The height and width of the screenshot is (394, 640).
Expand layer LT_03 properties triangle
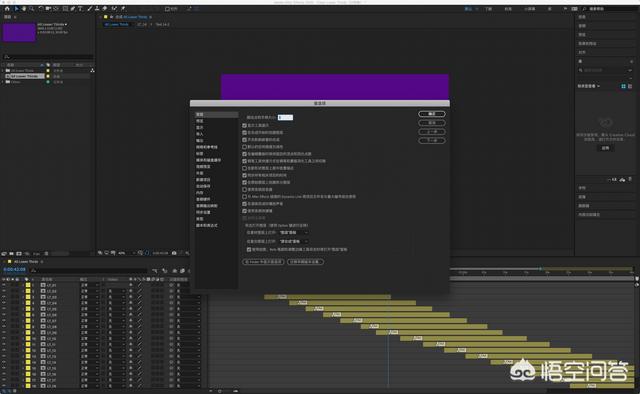23,297
